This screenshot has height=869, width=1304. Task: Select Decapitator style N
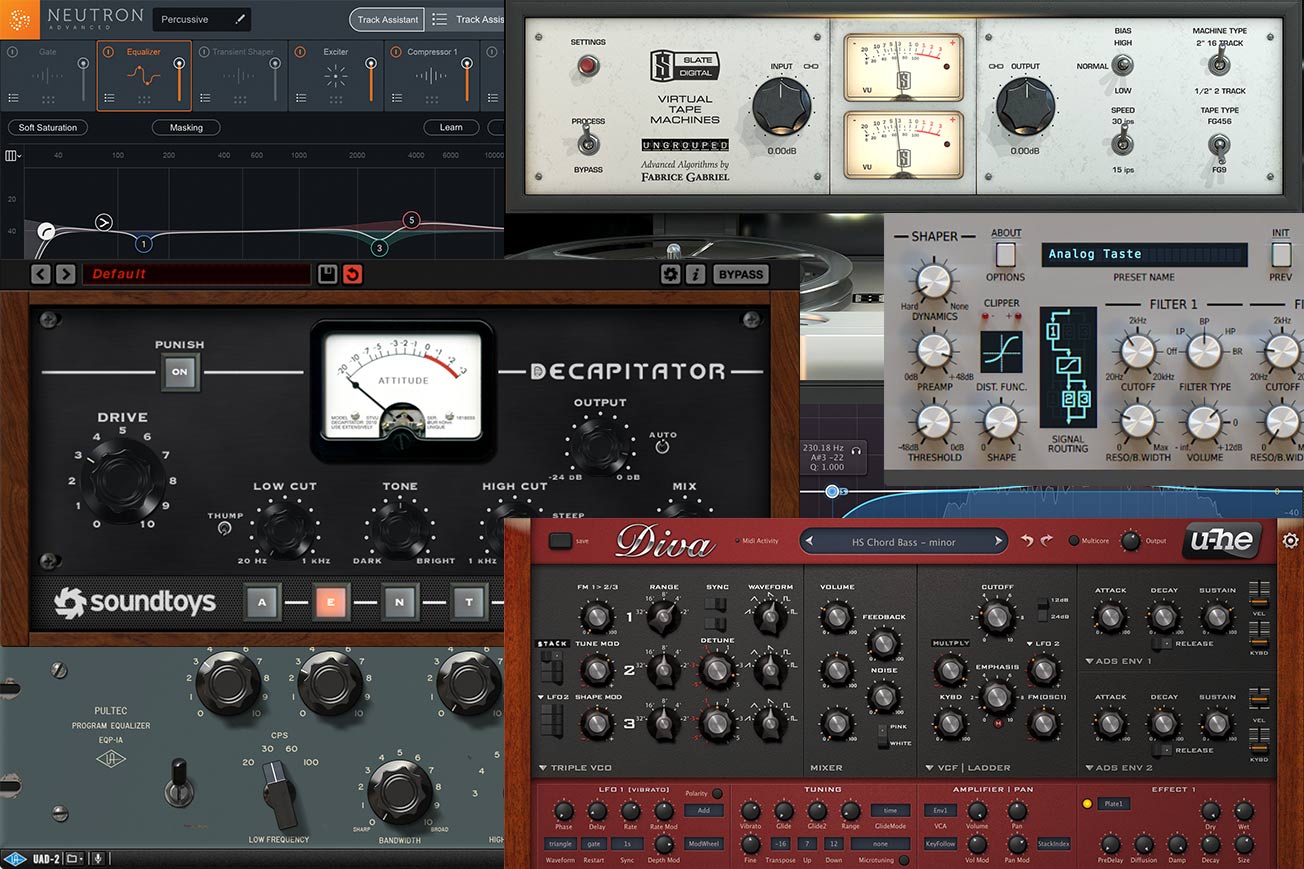tap(400, 602)
